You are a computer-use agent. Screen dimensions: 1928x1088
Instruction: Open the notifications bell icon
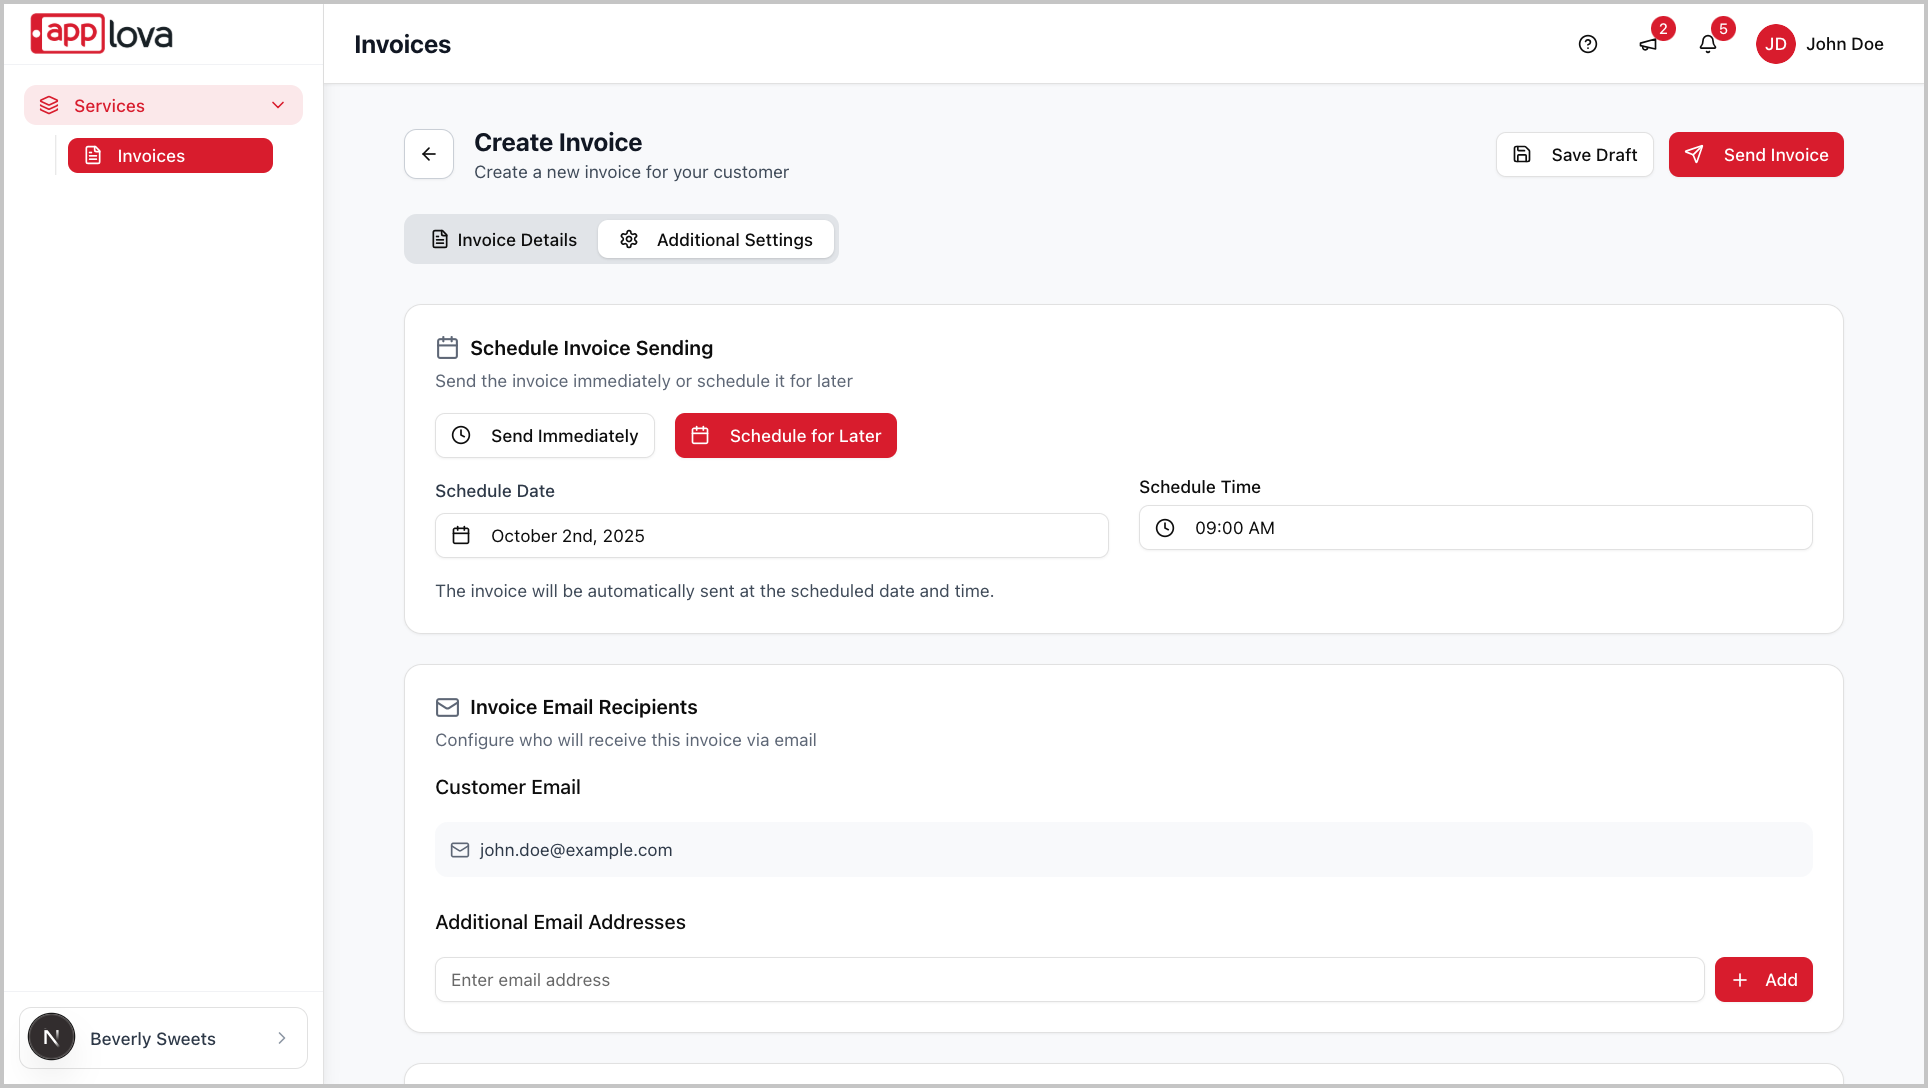click(x=1708, y=44)
